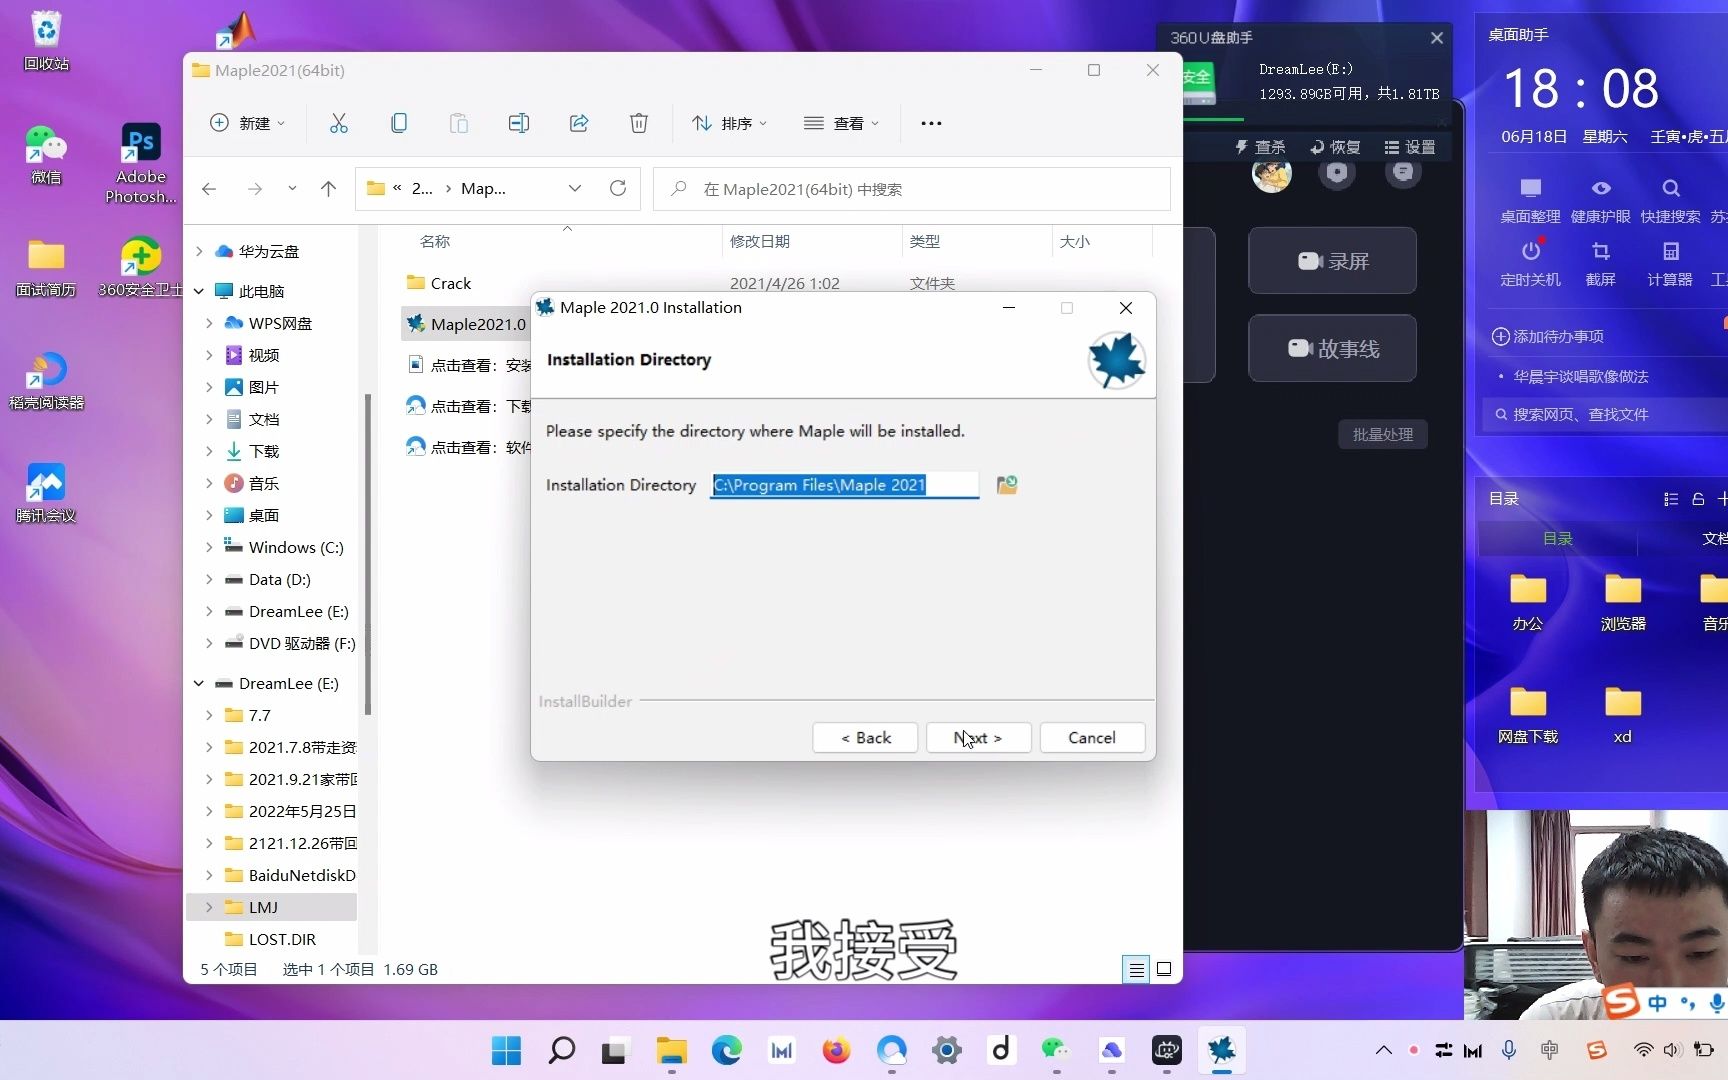The image size is (1728, 1080).
Task: Open the address bar history dropdown
Action: (575, 189)
